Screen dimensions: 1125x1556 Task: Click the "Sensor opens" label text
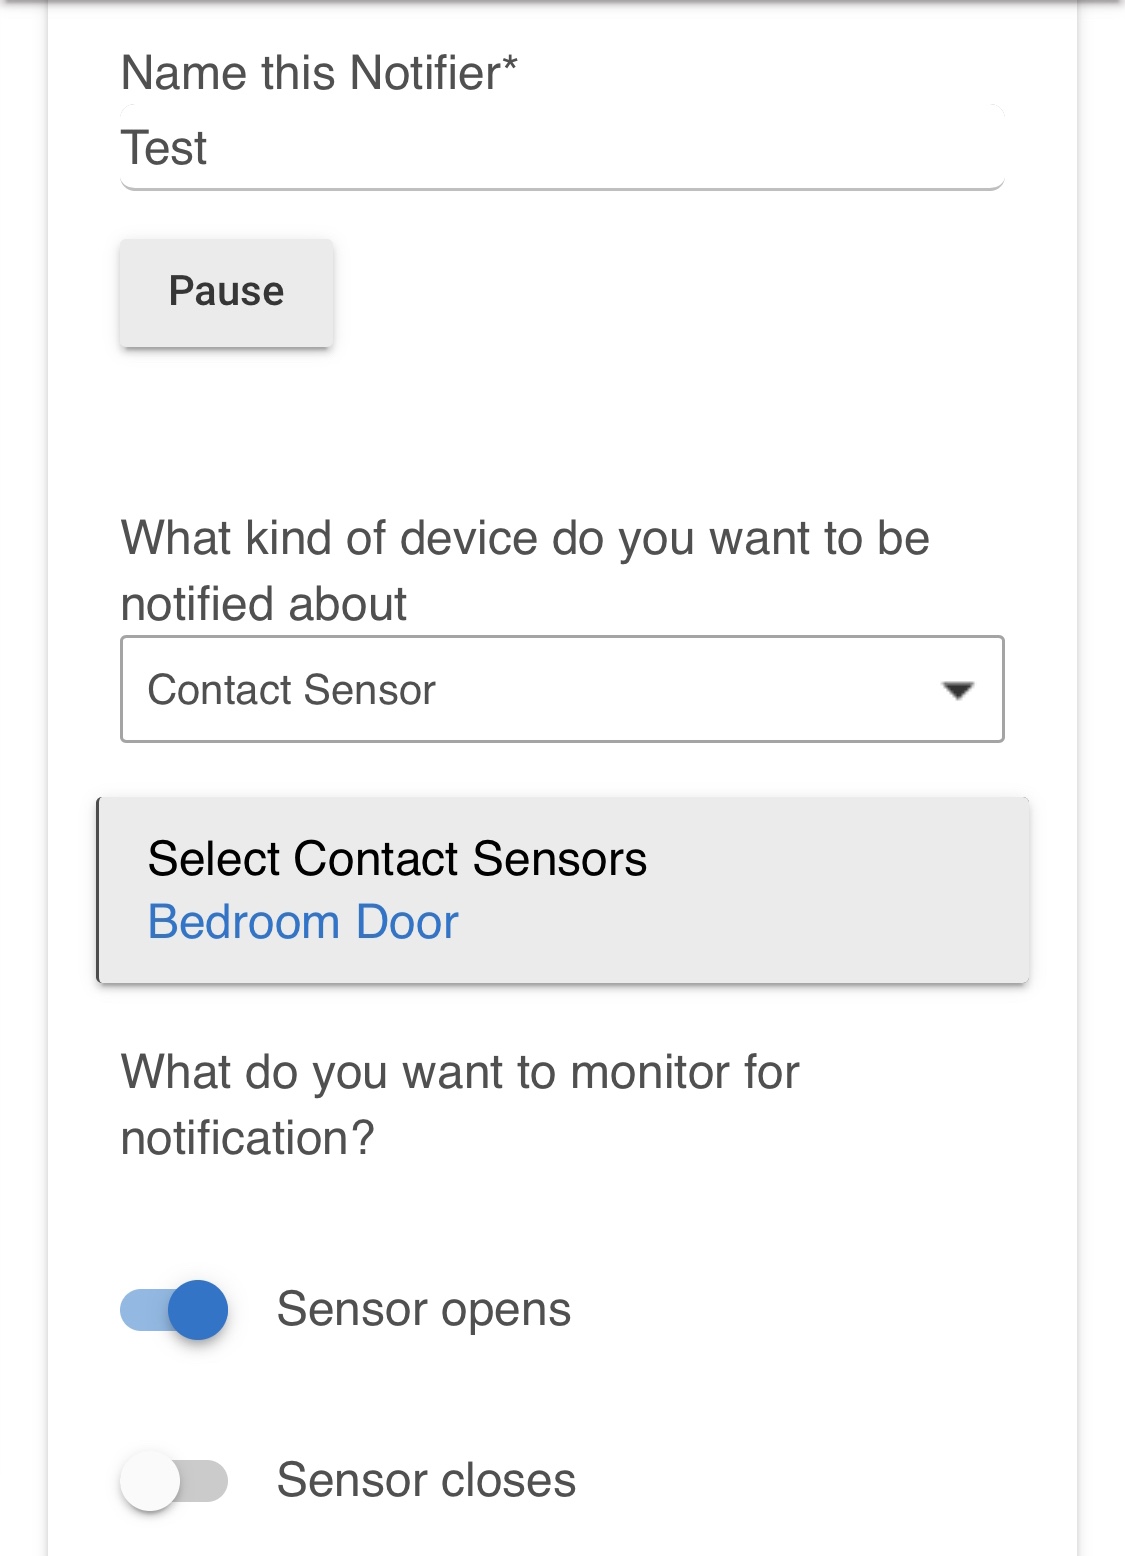pyautogui.click(x=424, y=1310)
